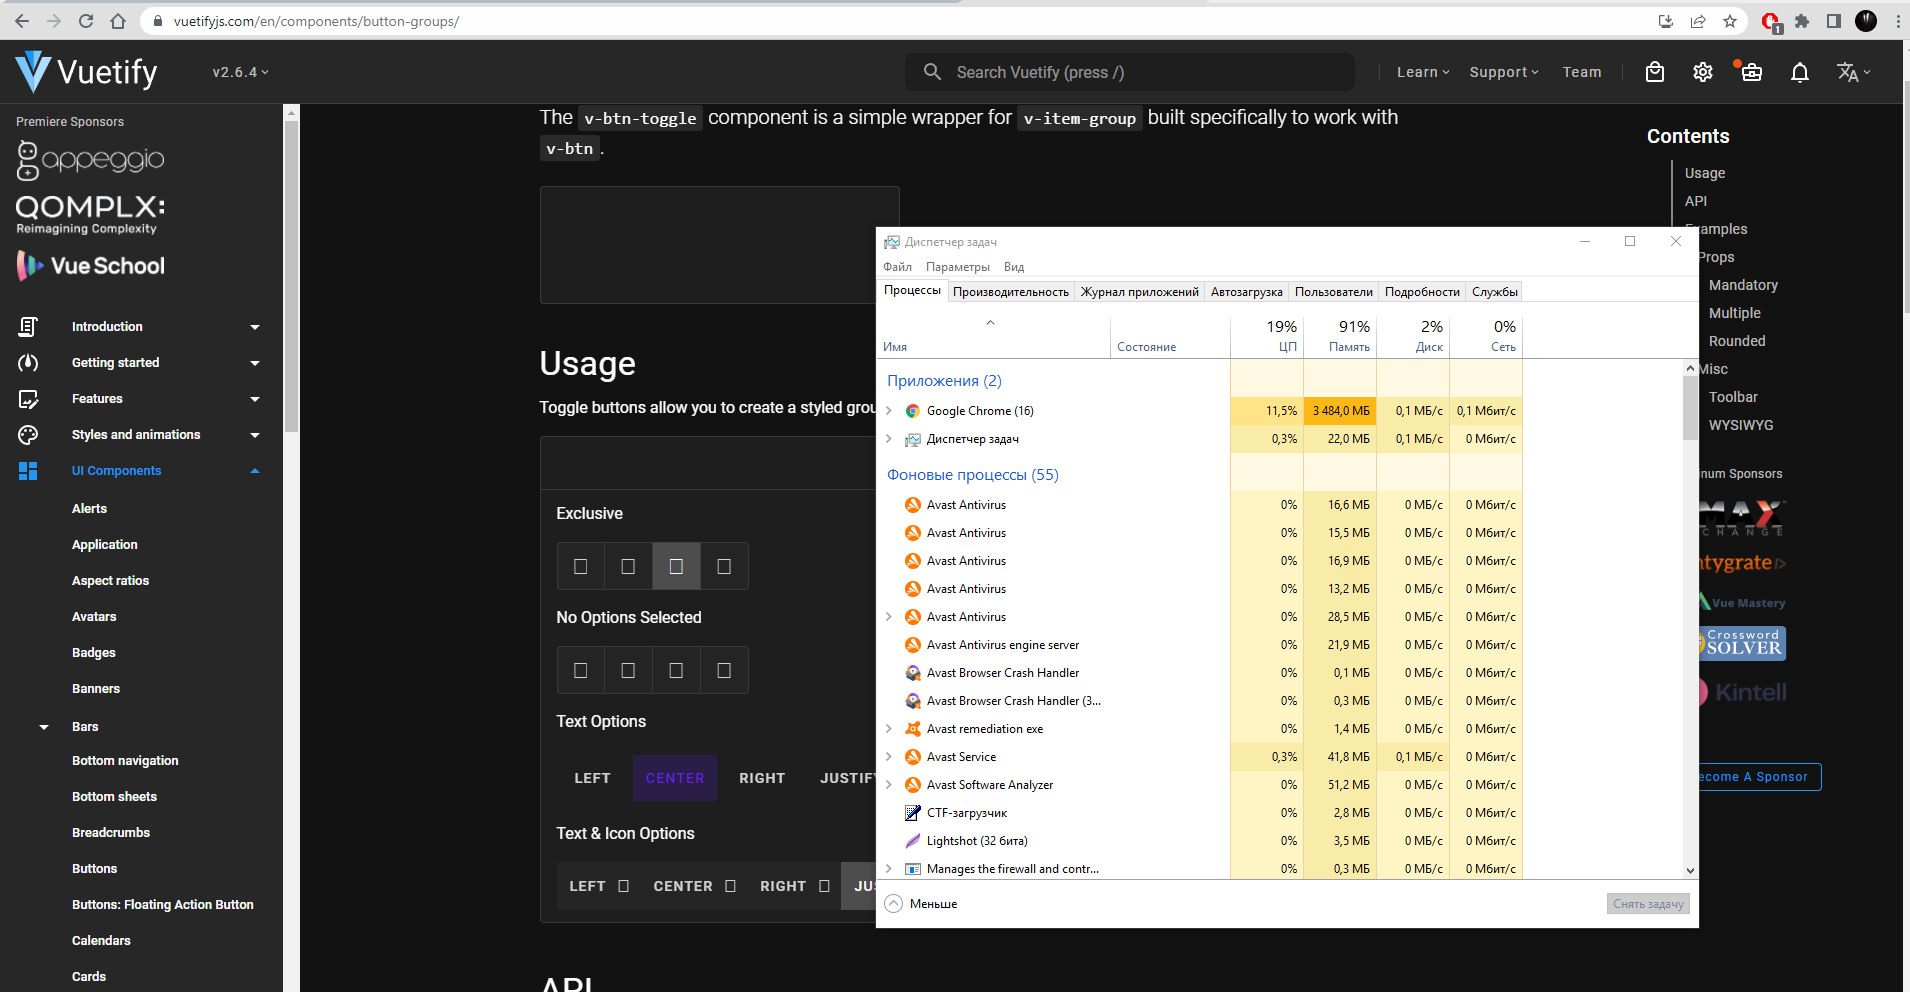Select Google Chrome process in Task Manager

(x=1200, y=411)
